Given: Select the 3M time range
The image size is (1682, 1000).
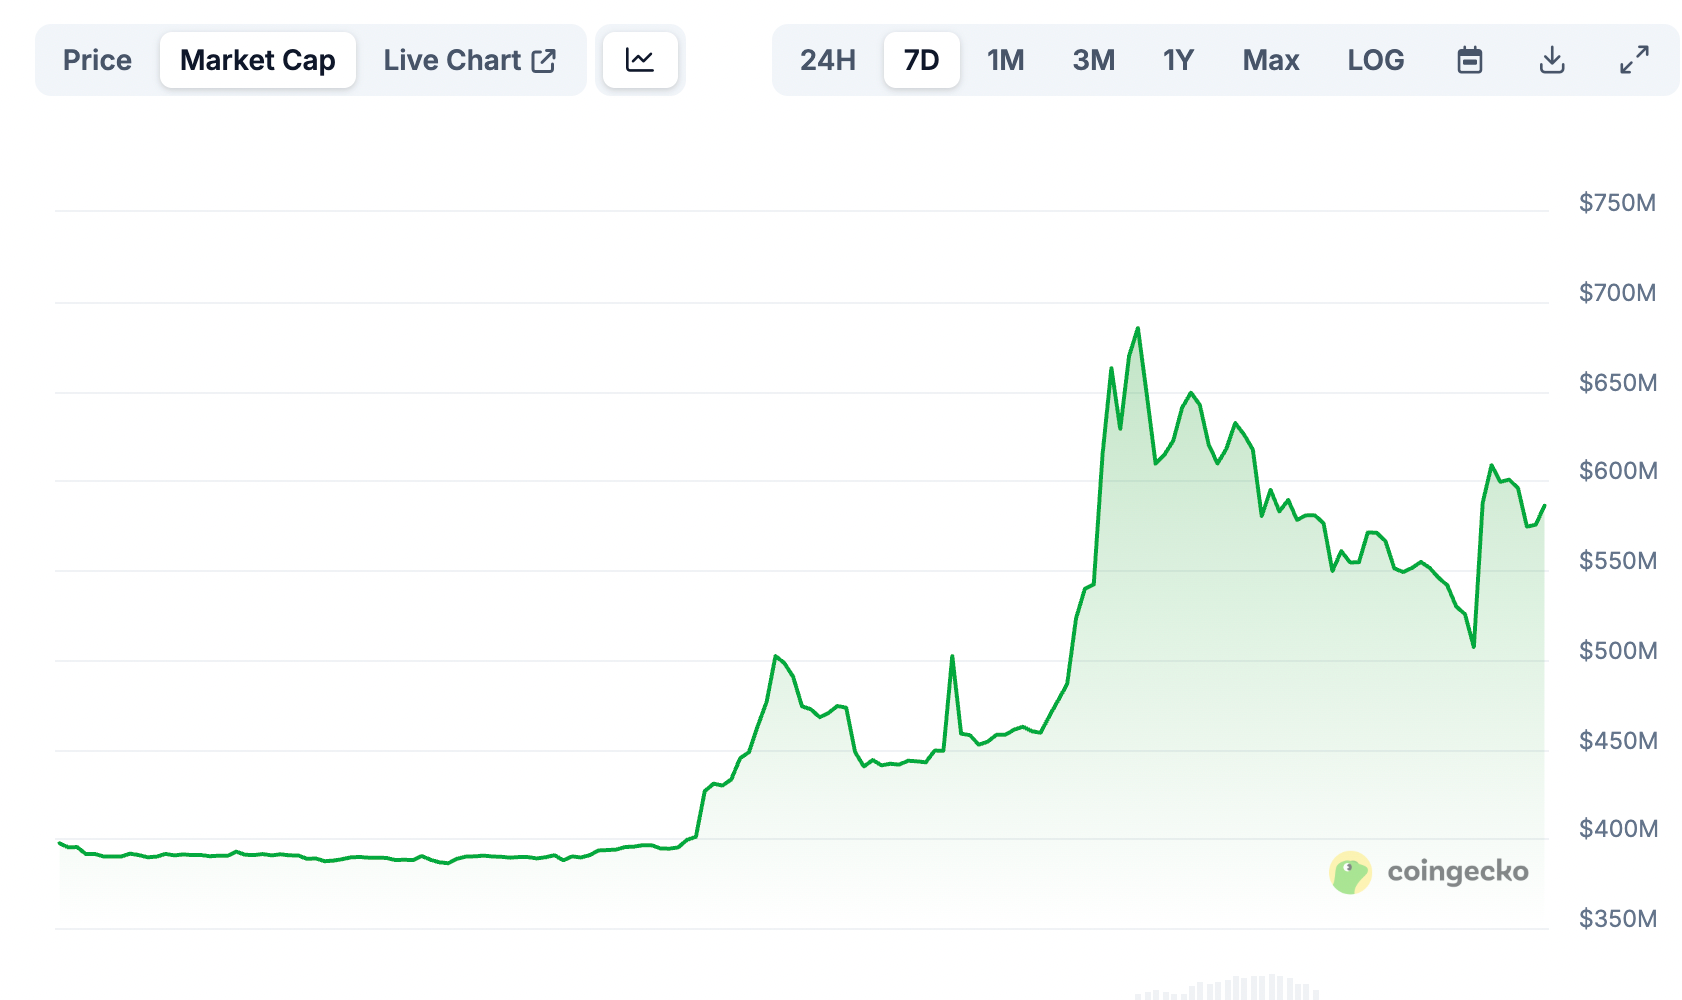Looking at the screenshot, I should (x=1093, y=60).
